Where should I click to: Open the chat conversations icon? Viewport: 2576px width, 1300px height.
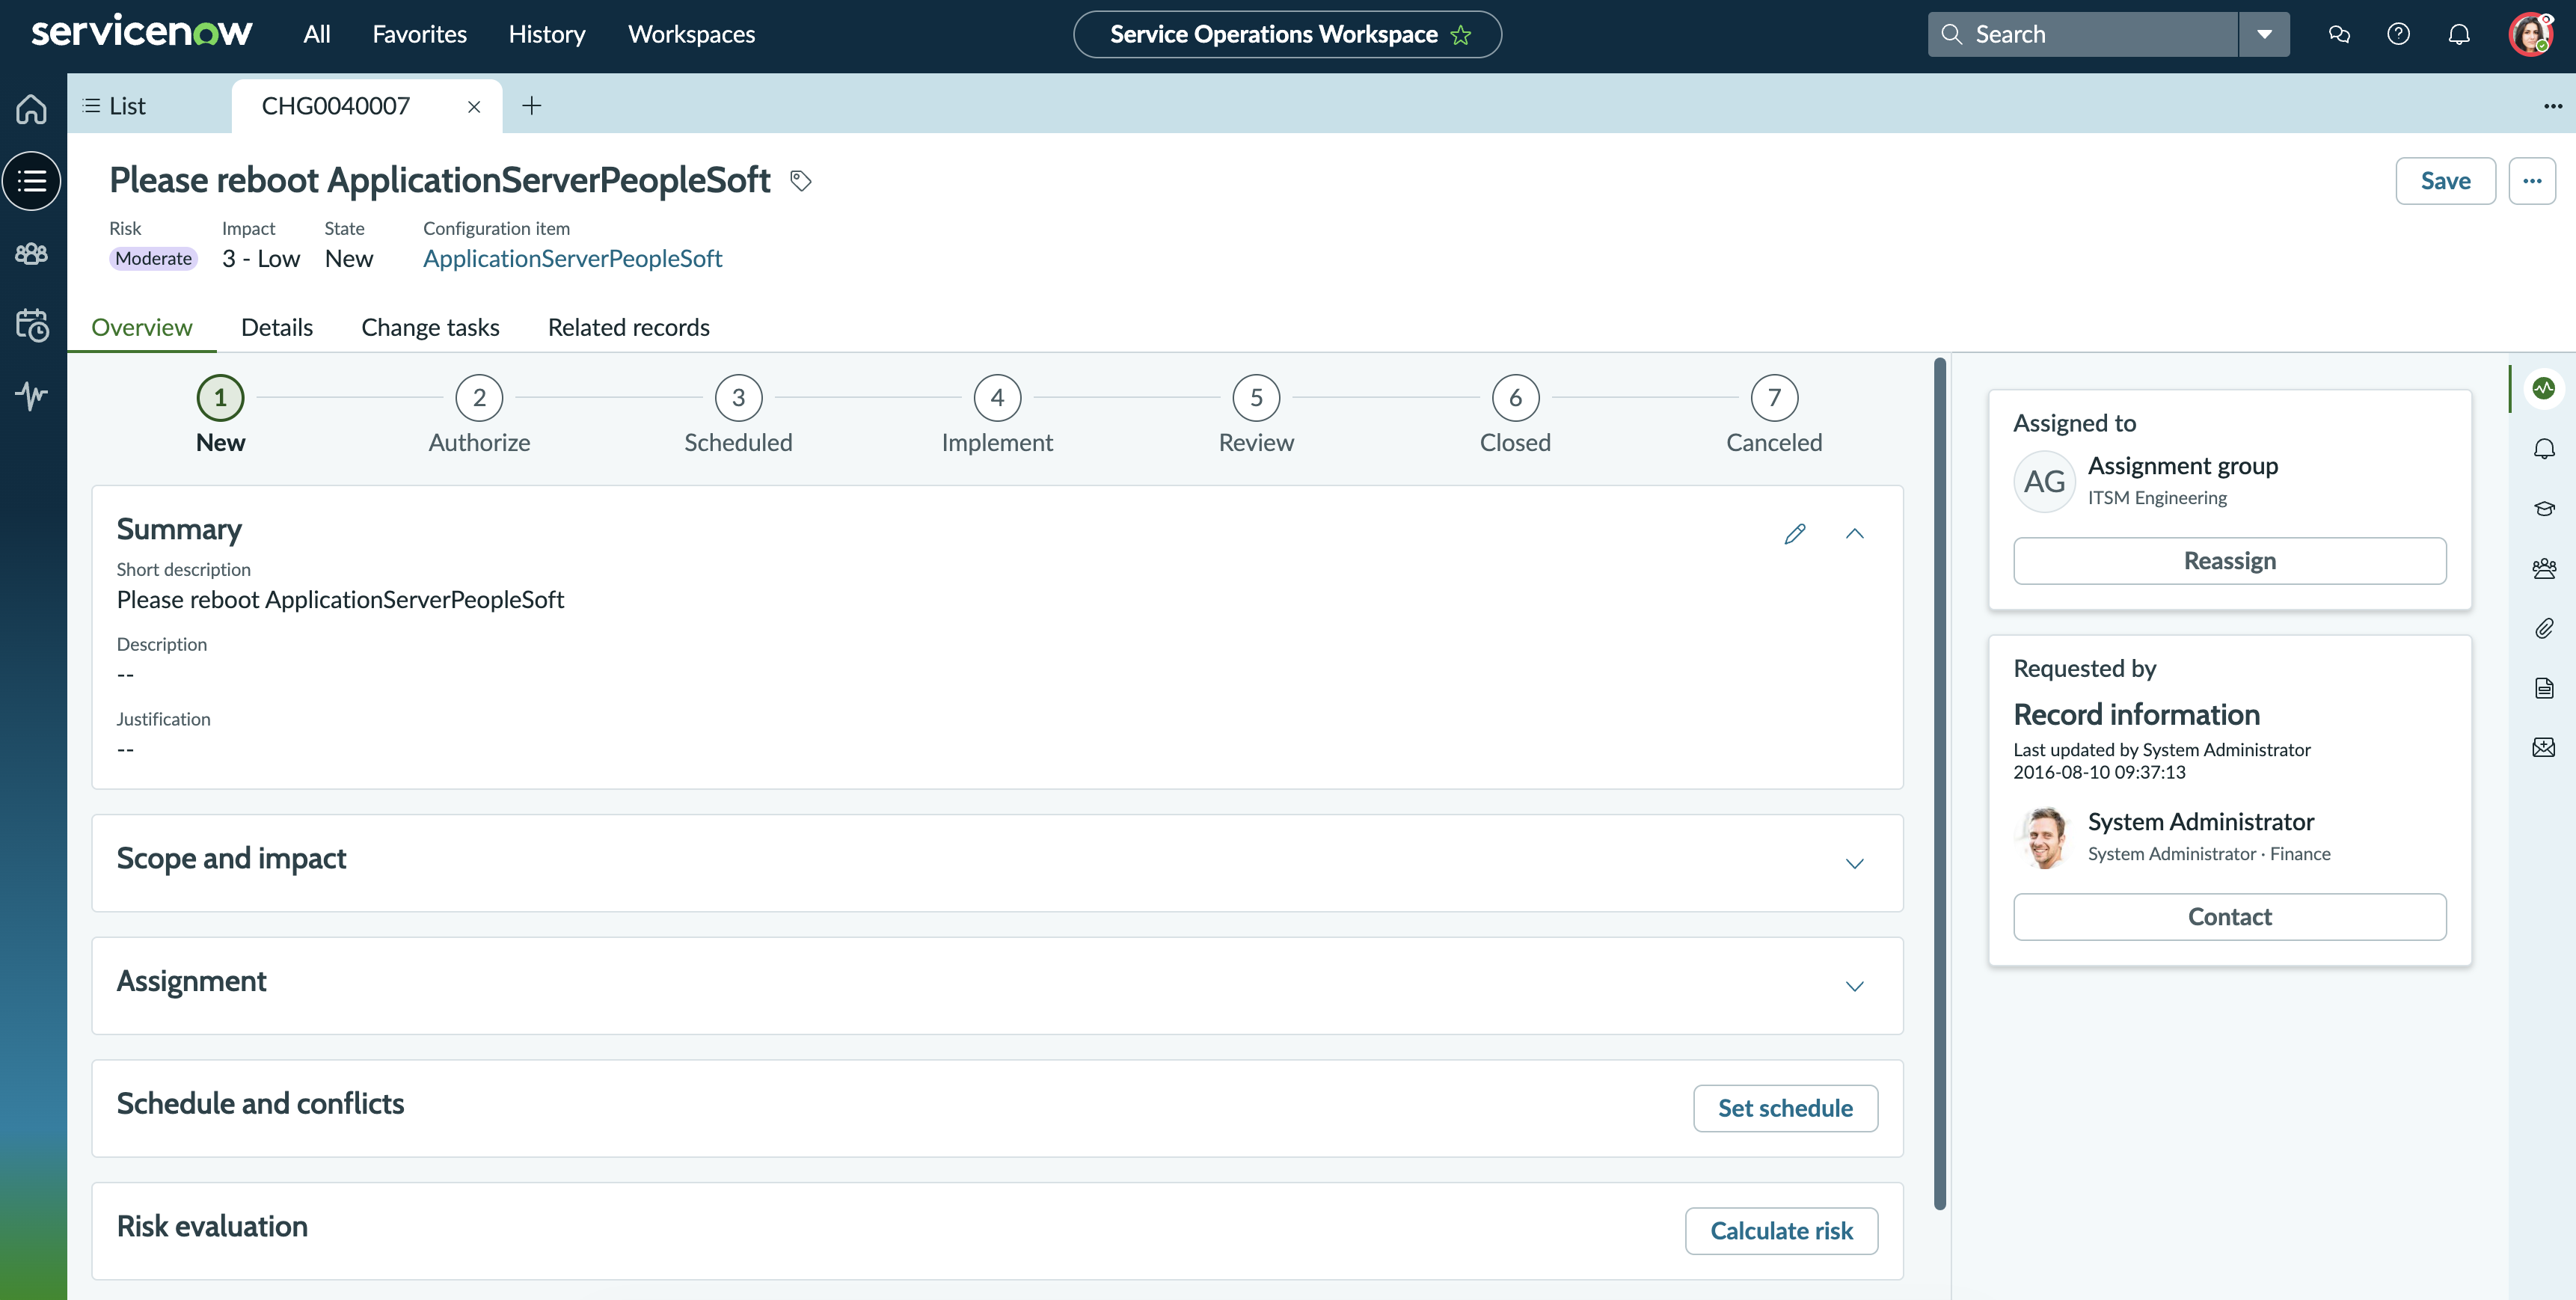click(x=2338, y=35)
